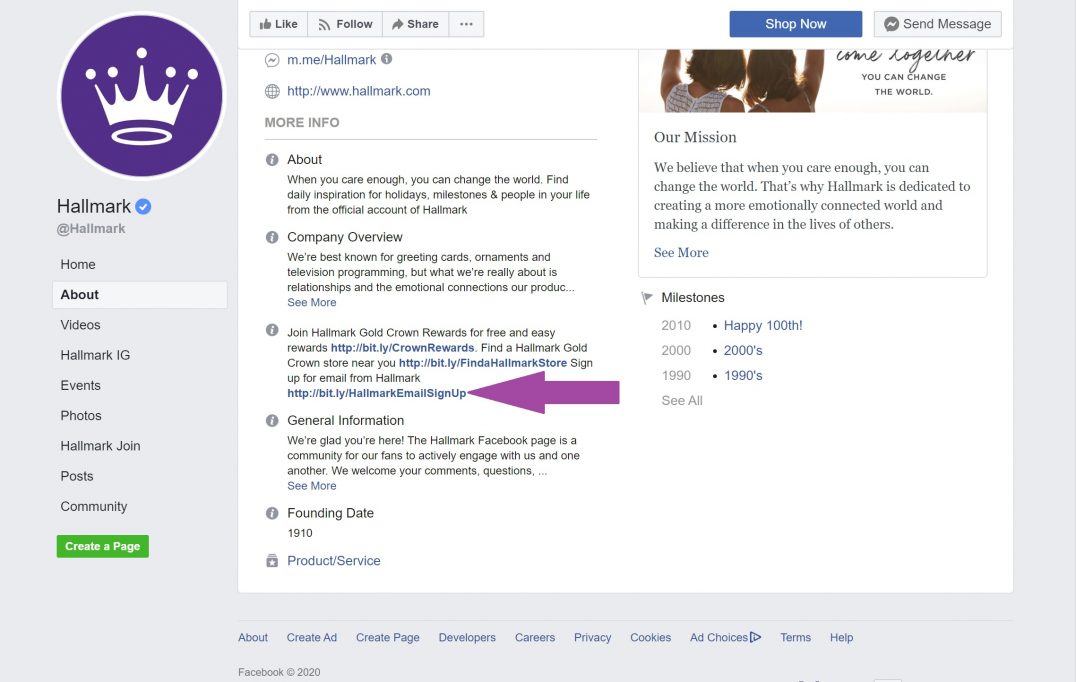The image size is (1076, 682).
Task: Click the Messenger icon beside m.me/Hallmark
Action: pos(271,60)
